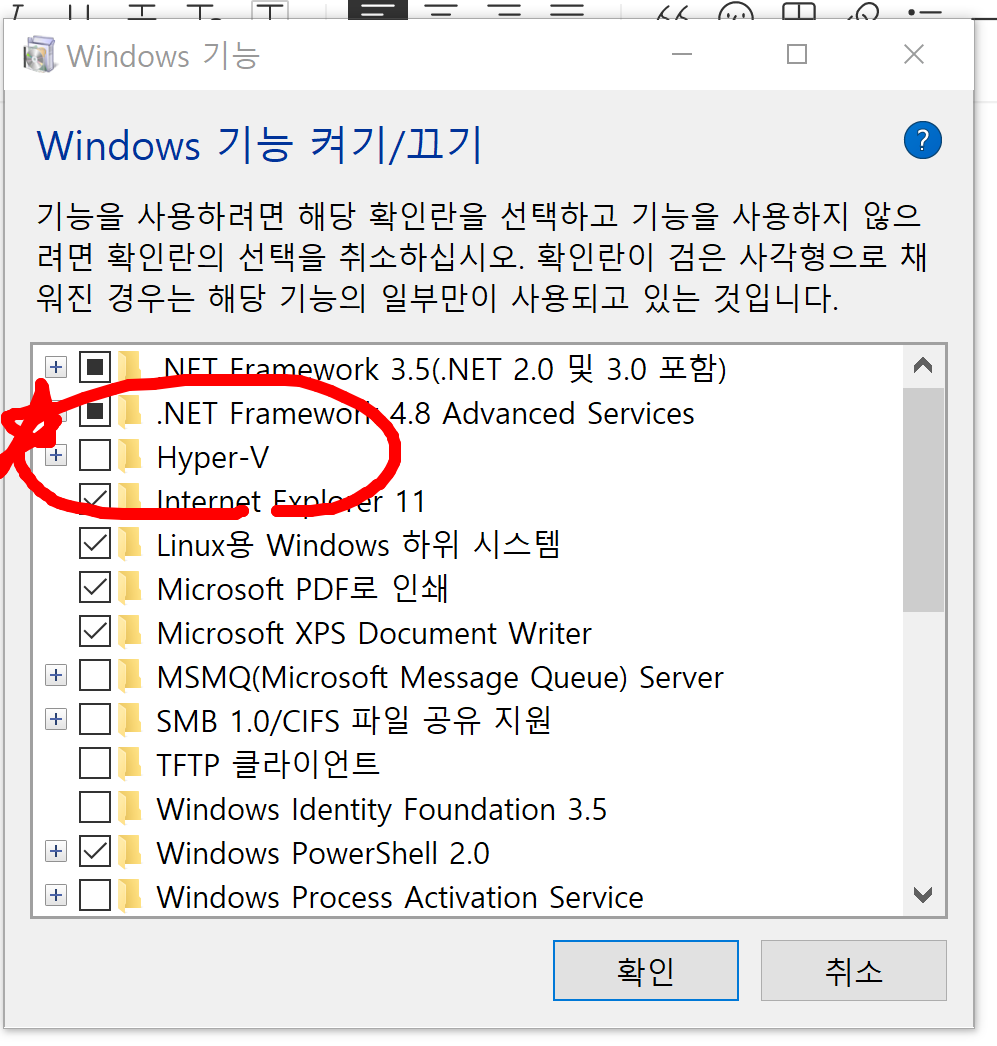Click the folder icon next to MSMQ Server
Viewport: 997px width, 1046px height.
click(x=130, y=676)
